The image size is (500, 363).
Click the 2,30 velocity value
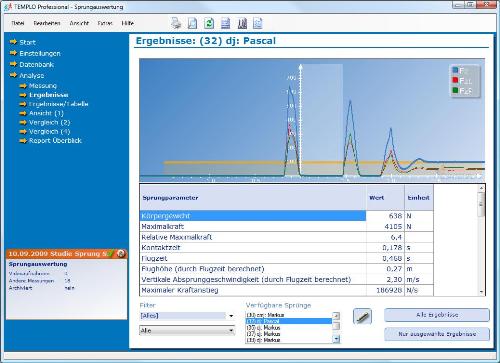click(x=394, y=279)
